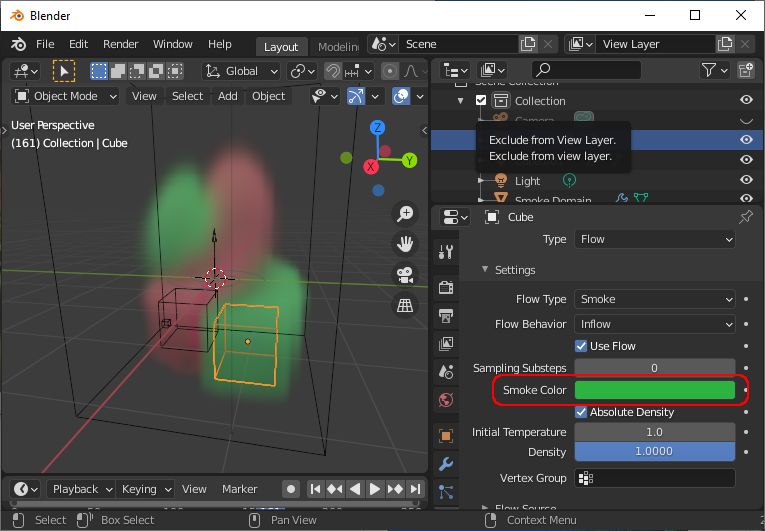Choose the Subtract selection mode icon
This screenshot has height=531, width=765.
click(137, 71)
